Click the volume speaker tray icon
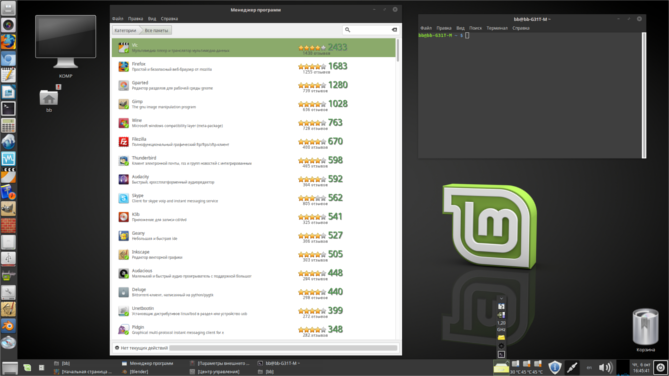Image resolution: width=669 pixels, height=376 pixels. point(605,367)
